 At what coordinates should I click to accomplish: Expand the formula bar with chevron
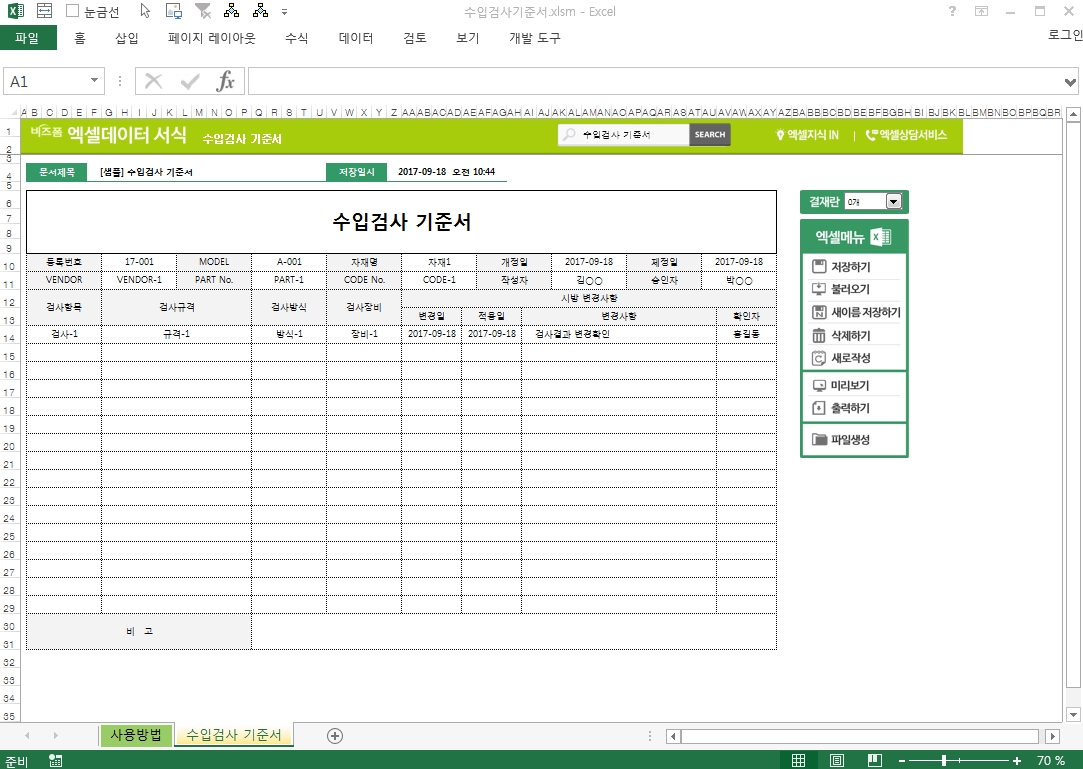pyautogui.click(x=1071, y=82)
